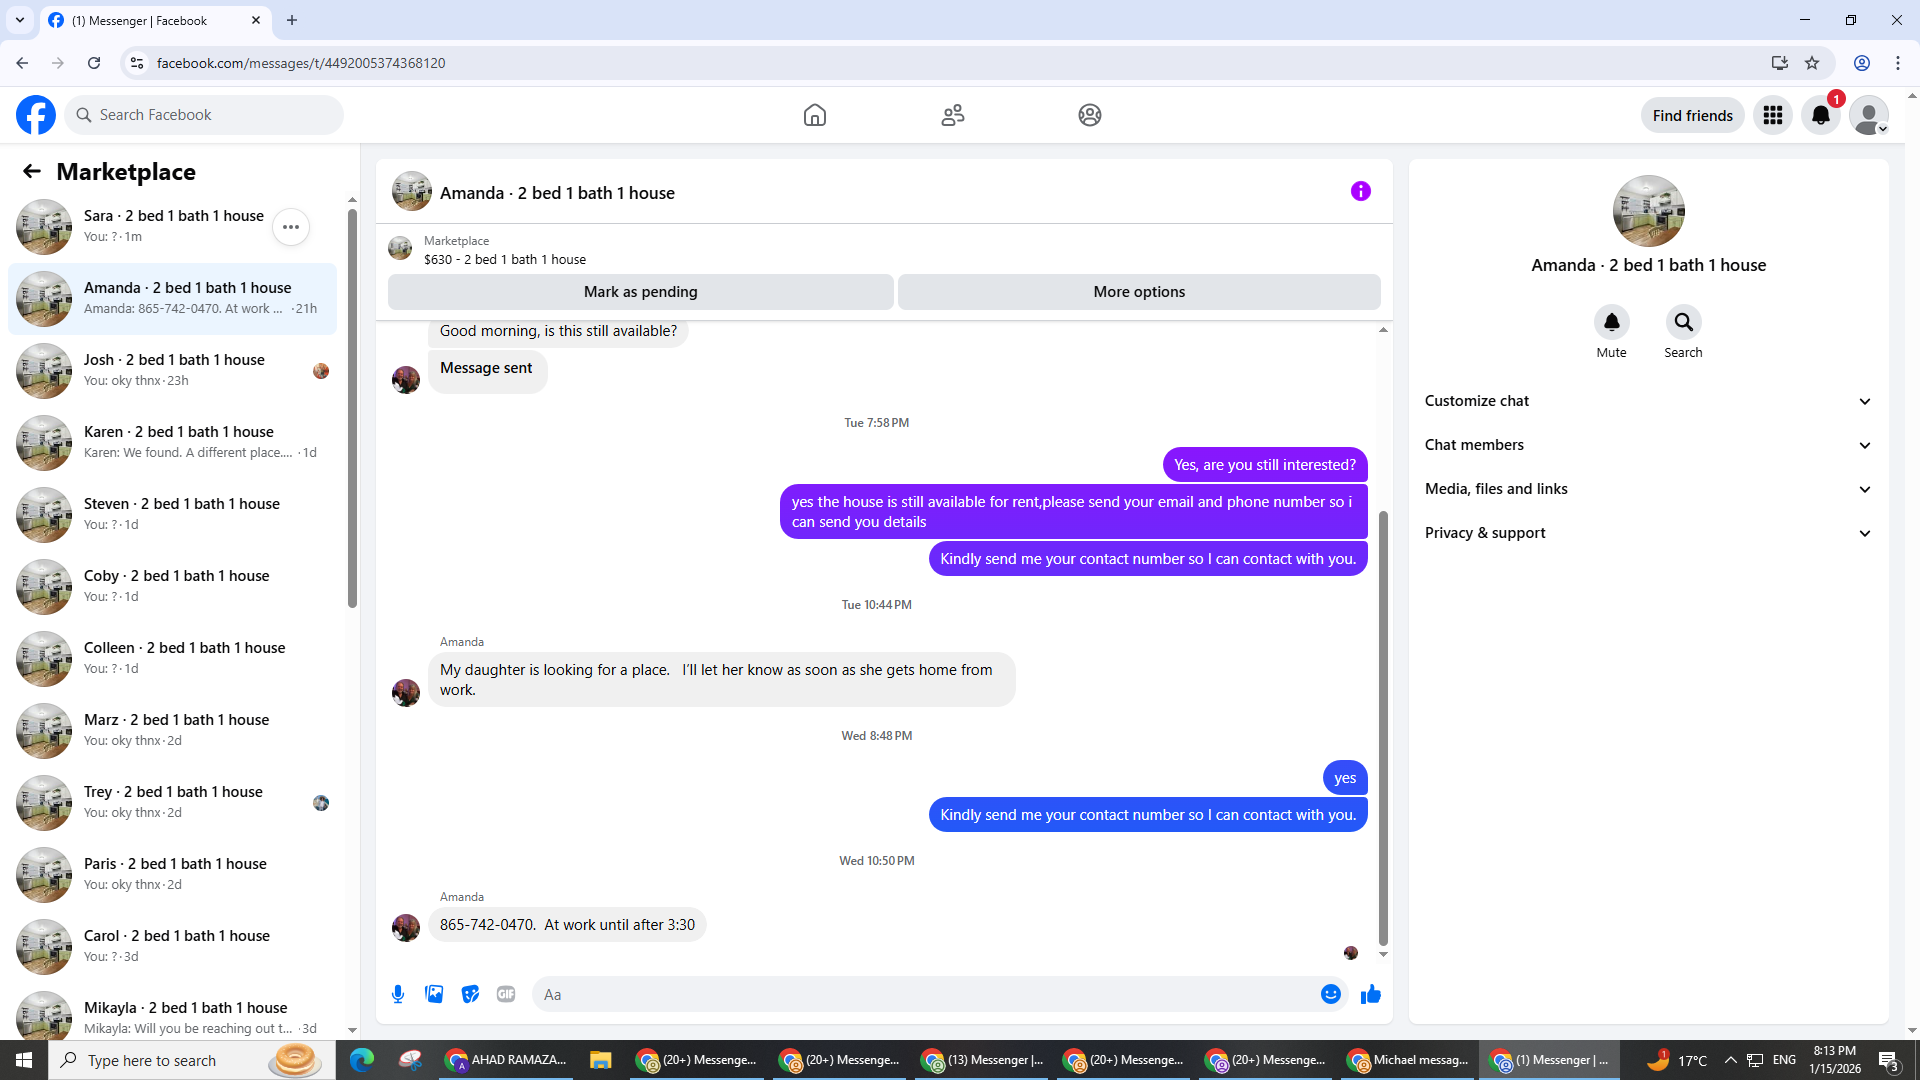1920x1080 pixels.
Task: Send a thumbs up like
Action: (x=1370, y=994)
